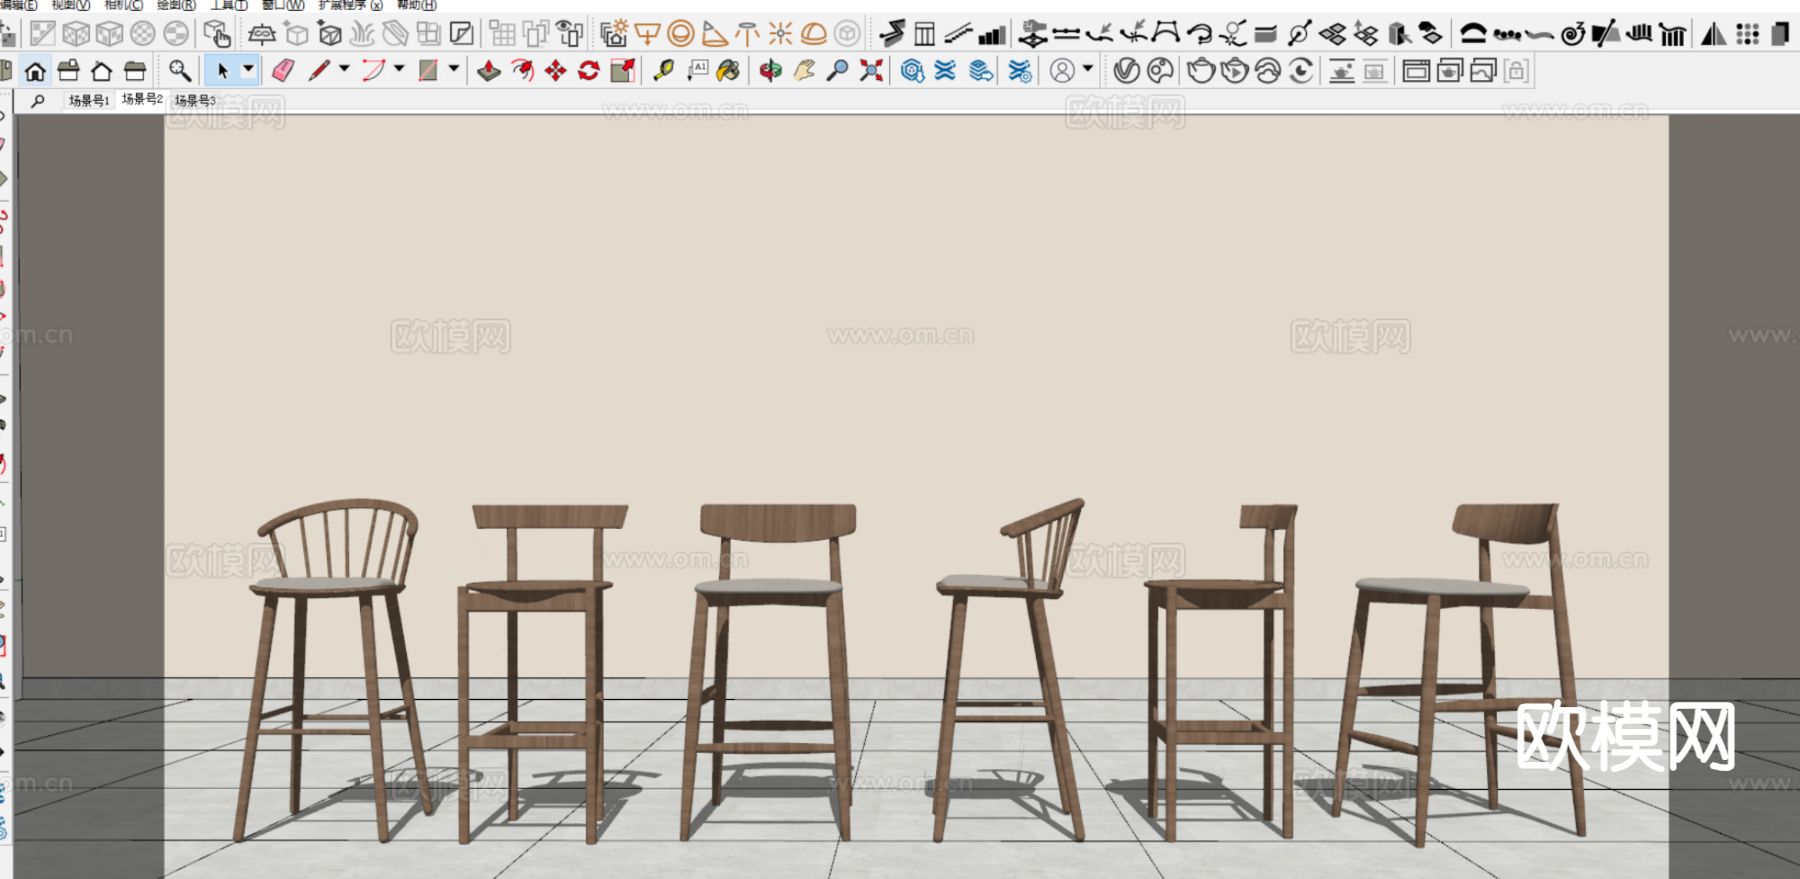The image size is (1800, 879).
Task: Select the leftmost spindle-back bar stool
Action: pos(334,668)
